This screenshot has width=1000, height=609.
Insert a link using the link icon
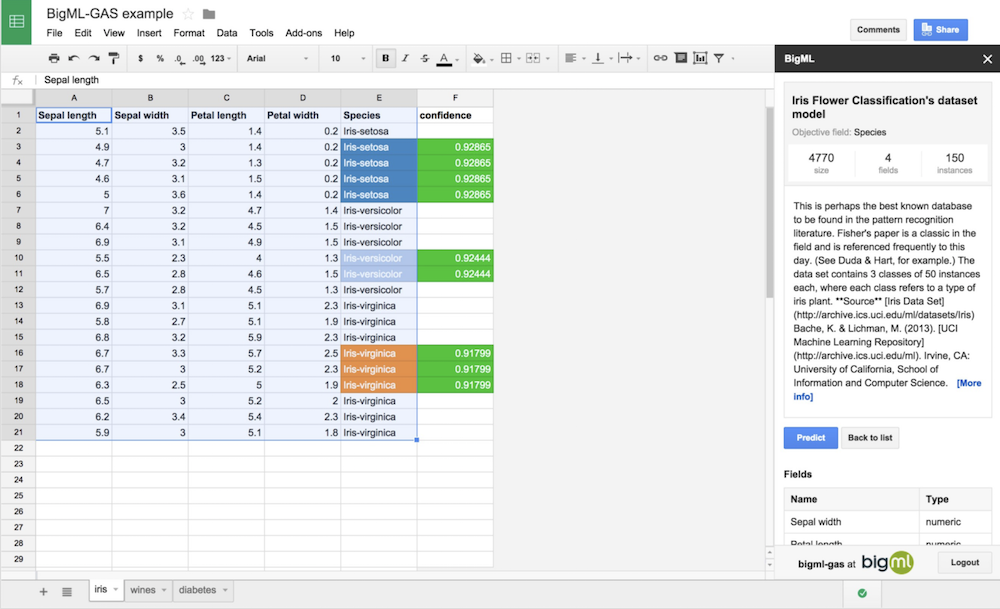(x=660, y=59)
